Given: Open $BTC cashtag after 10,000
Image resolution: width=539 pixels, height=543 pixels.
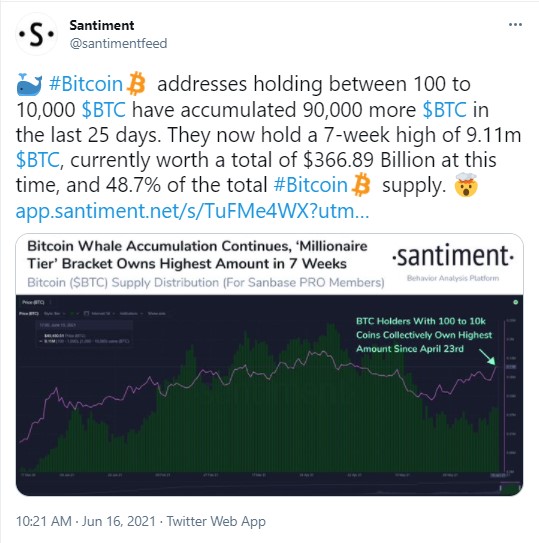Looking at the screenshot, I should 104,110.
